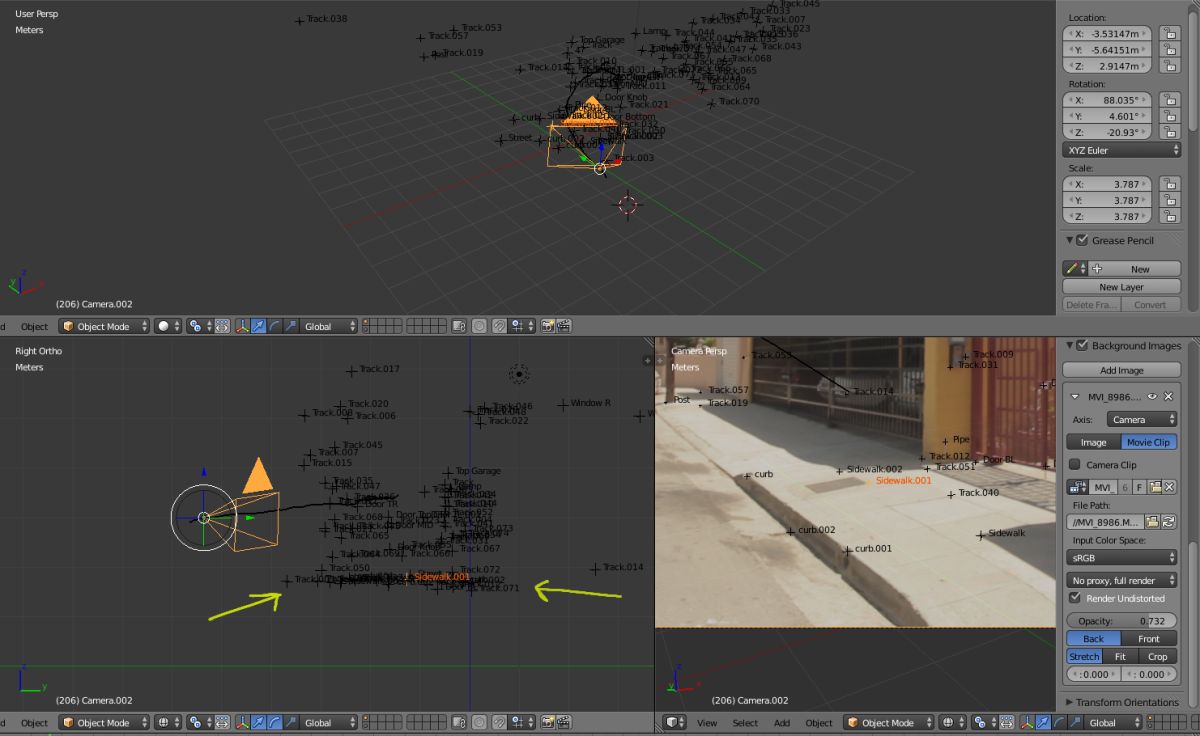Toggle the 3D manipulator in top viewport header
This screenshot has height=736, width=1200.
(242, 326)
